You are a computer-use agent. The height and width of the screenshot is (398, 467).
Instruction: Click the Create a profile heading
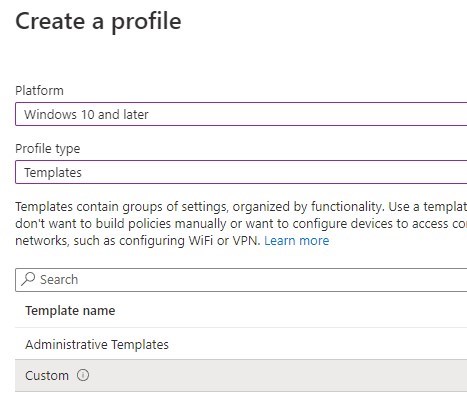[x=98, y=22]
